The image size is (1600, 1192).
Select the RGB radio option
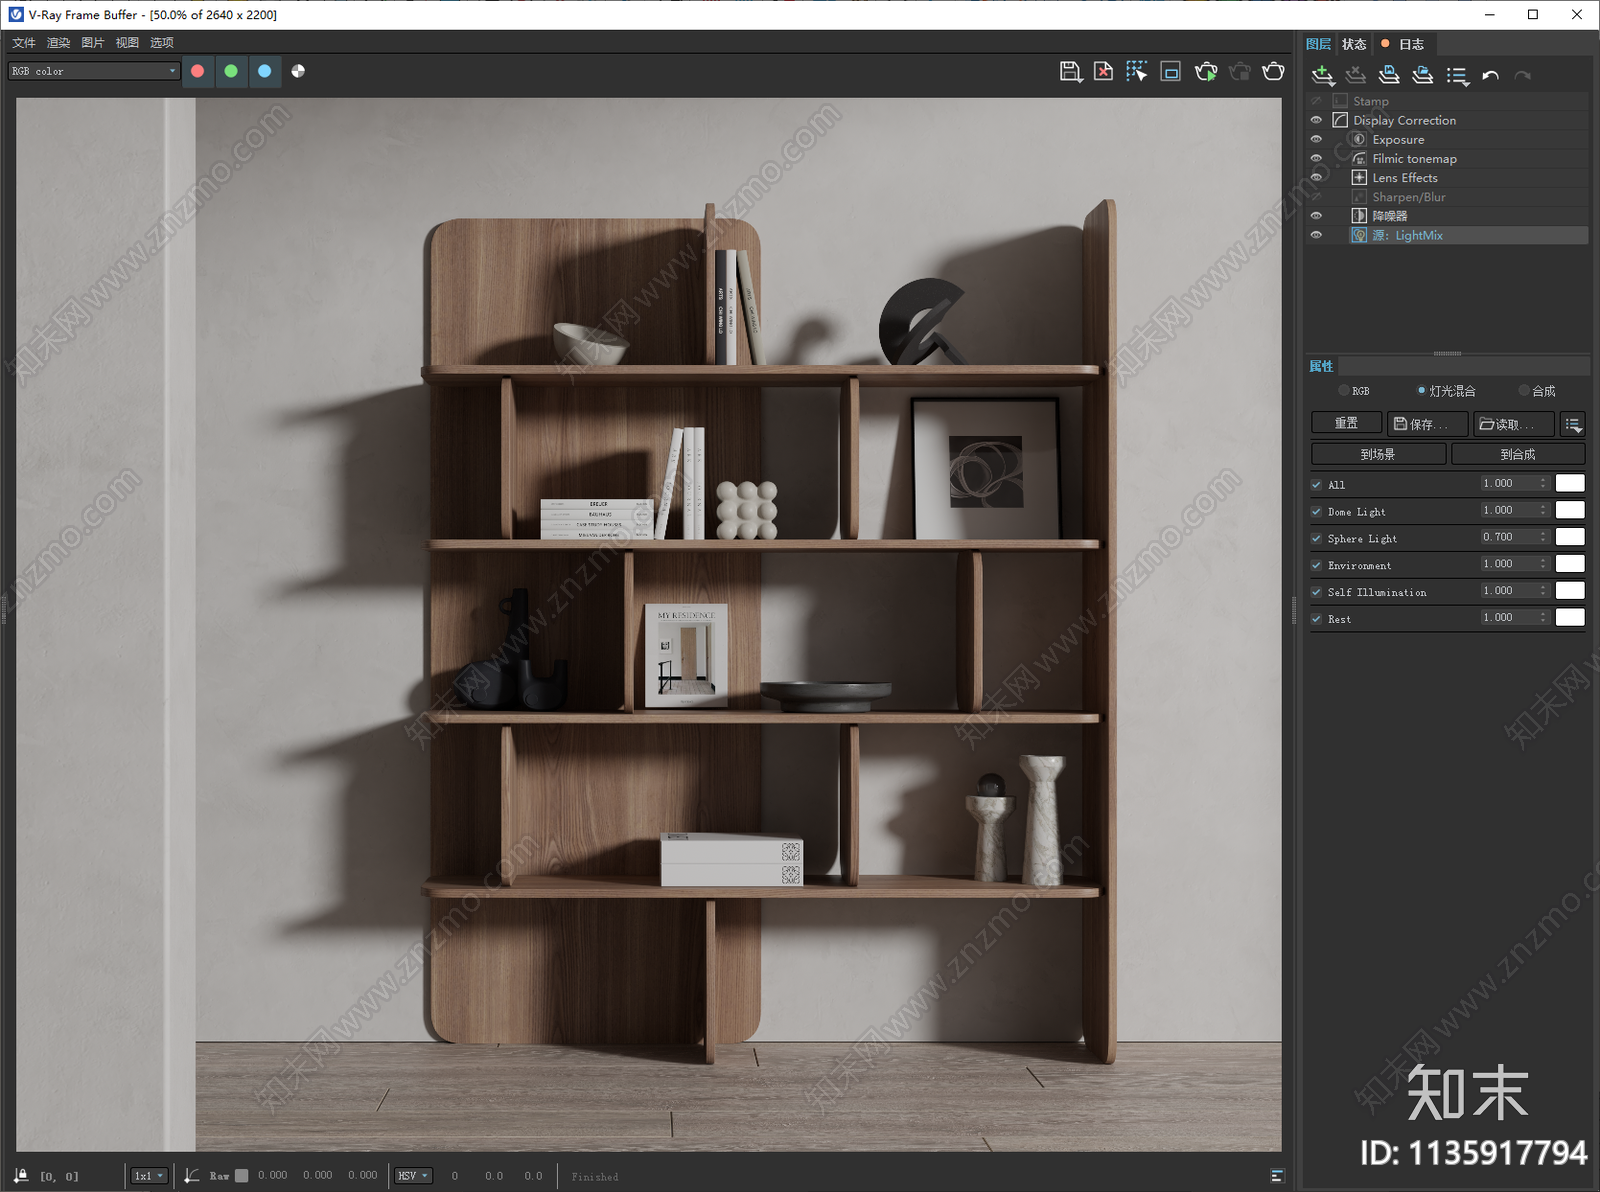[1343, 391]
